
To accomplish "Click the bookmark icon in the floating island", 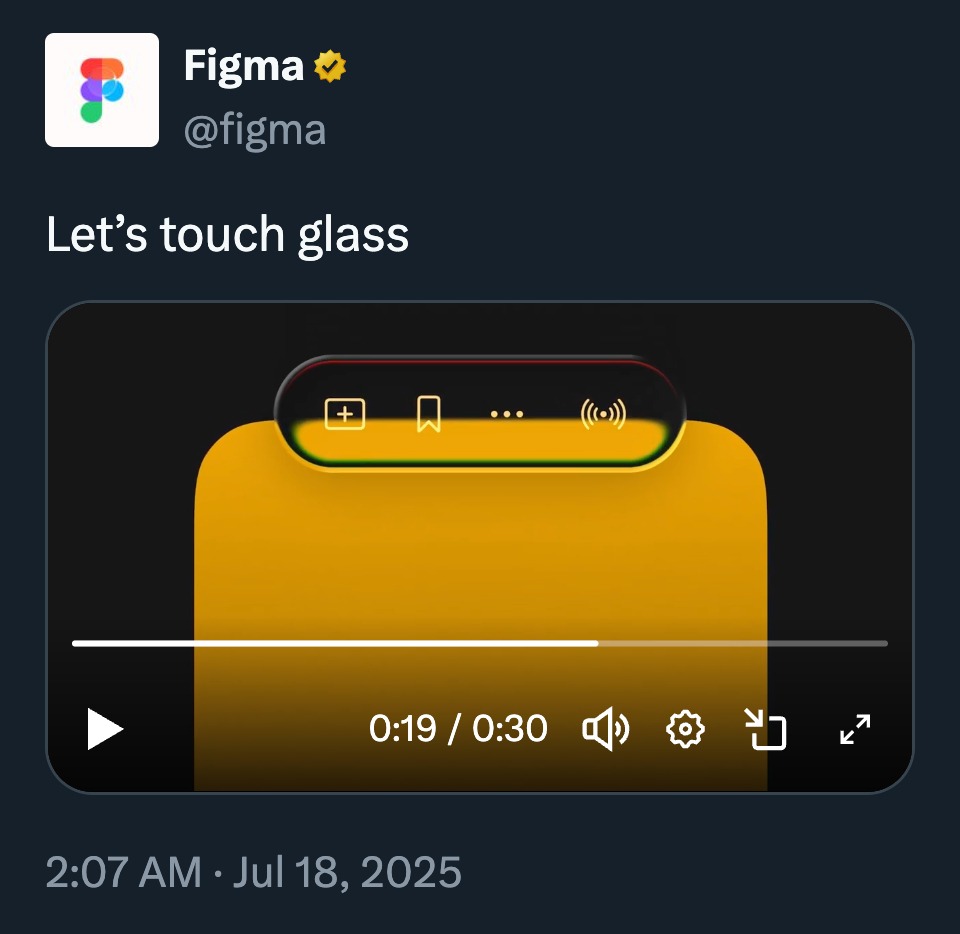I will [x=428, y=412].
